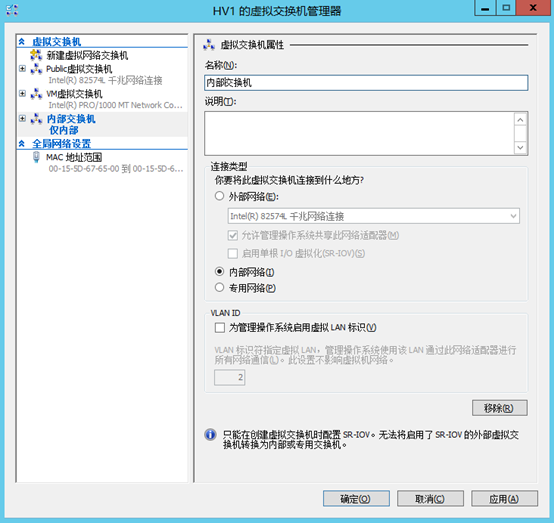Enable the 虚拟 LAN 标识 checkbox
This screenshot has height=523, width=554.
(x=220, y=328)
